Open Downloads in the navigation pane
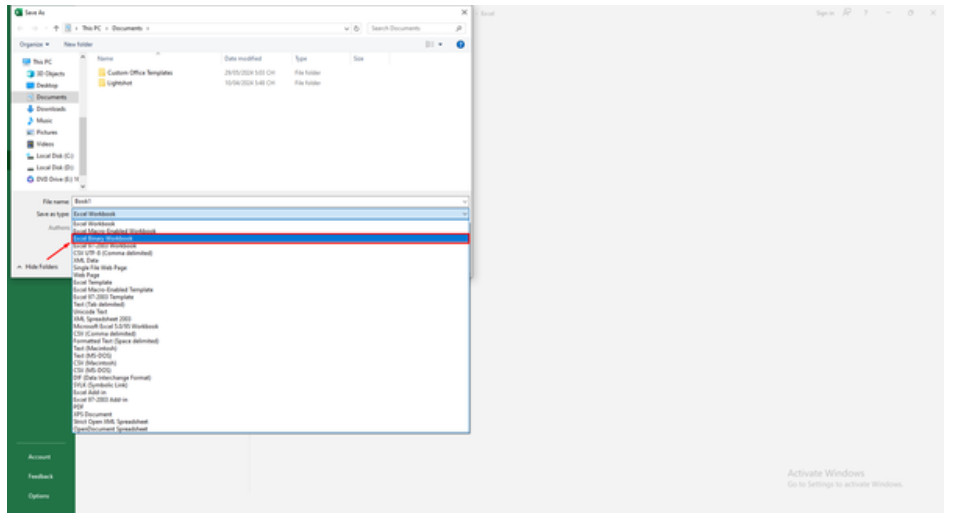This screenshot has height=528, width=960. pos(51,108)
